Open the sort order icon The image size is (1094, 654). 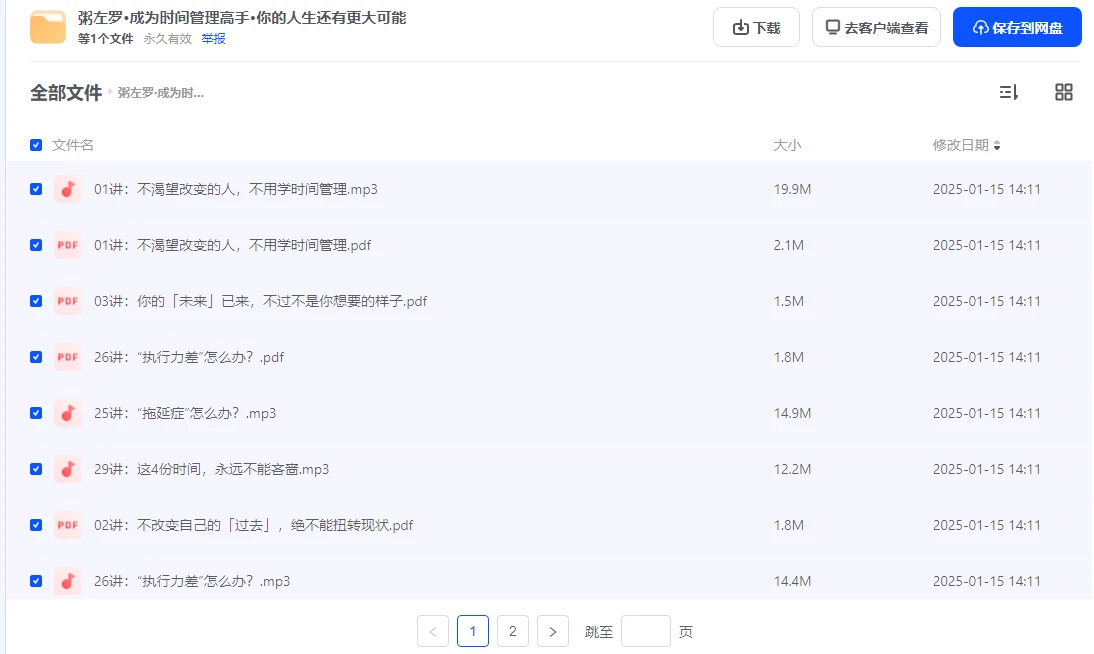1008,92
